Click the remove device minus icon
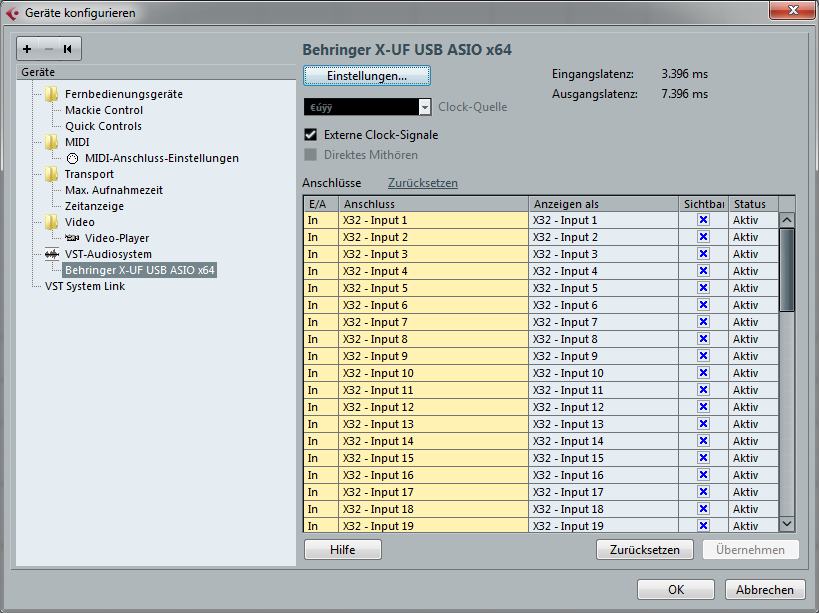Image resolution: width=819 pixels, height=613 pixels. click(x=49, y=49)
